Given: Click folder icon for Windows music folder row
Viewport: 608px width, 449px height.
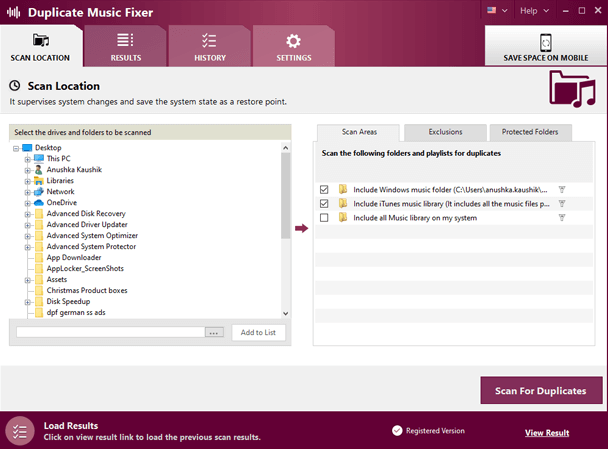Looking at the screenshot, I should click(343, 189).
